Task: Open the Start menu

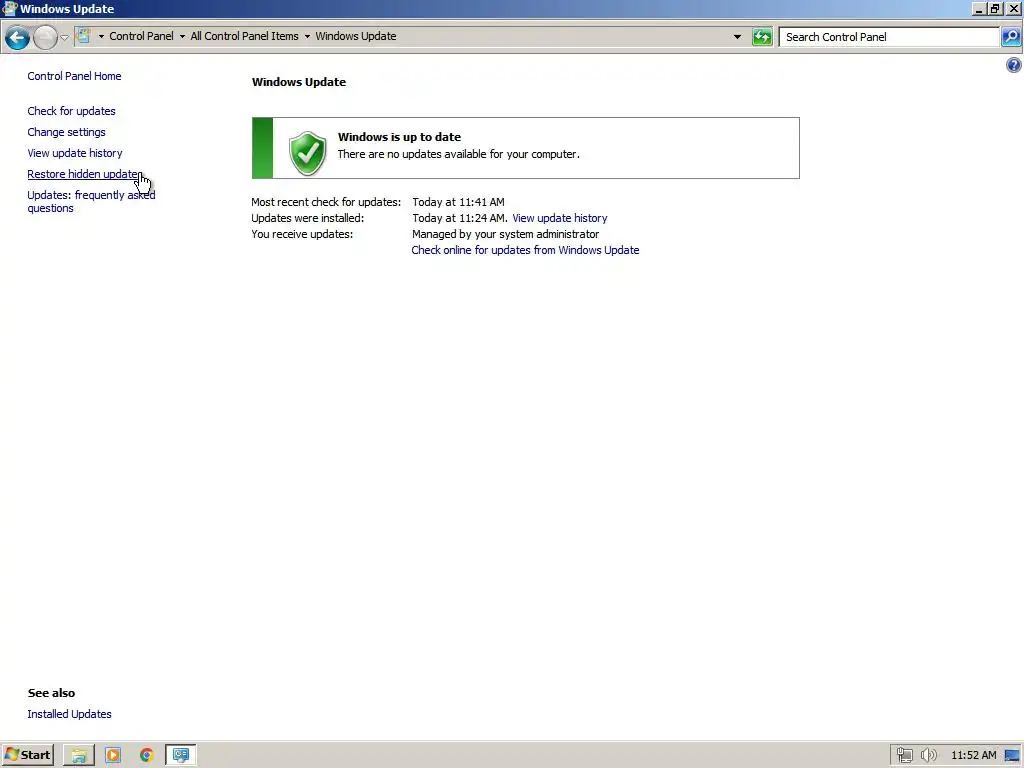Action: pyautogui.click(x=27, y=755)
